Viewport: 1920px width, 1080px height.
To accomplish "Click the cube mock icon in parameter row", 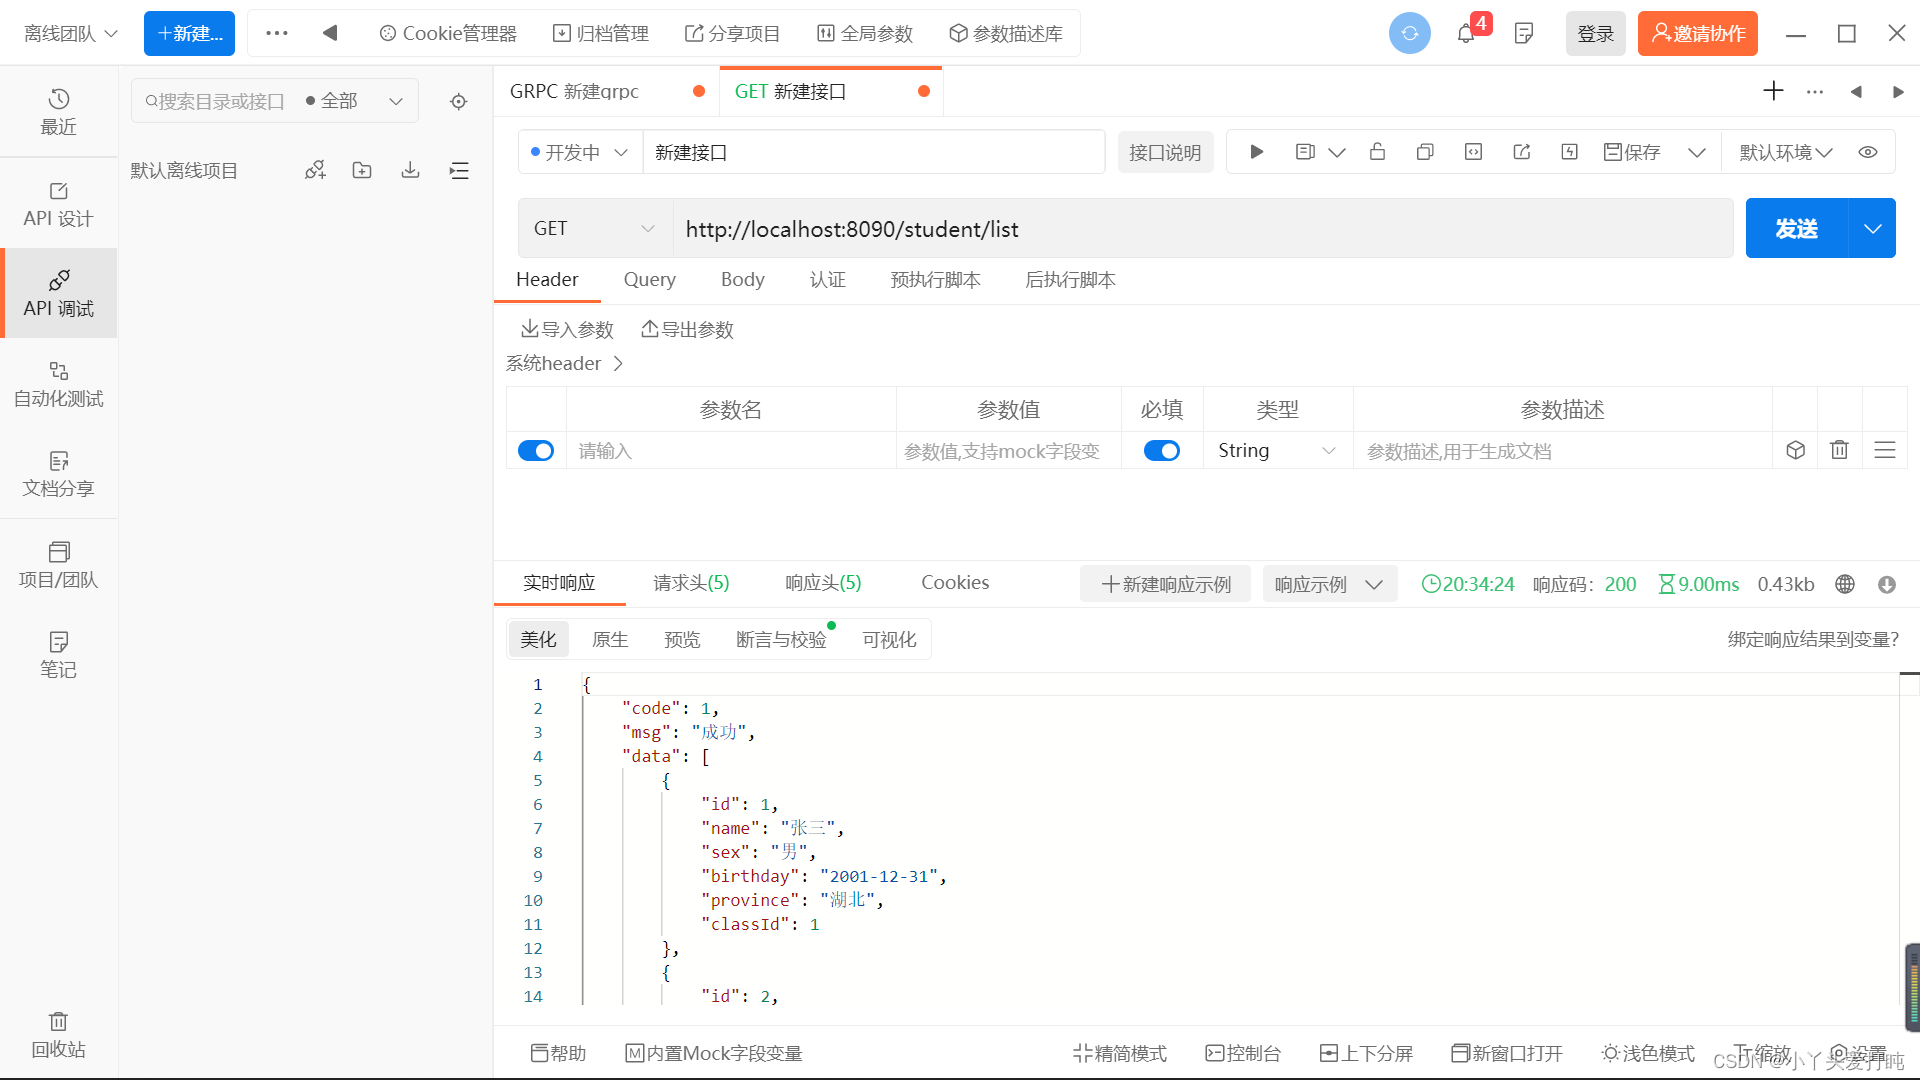I will point(1795,450).
